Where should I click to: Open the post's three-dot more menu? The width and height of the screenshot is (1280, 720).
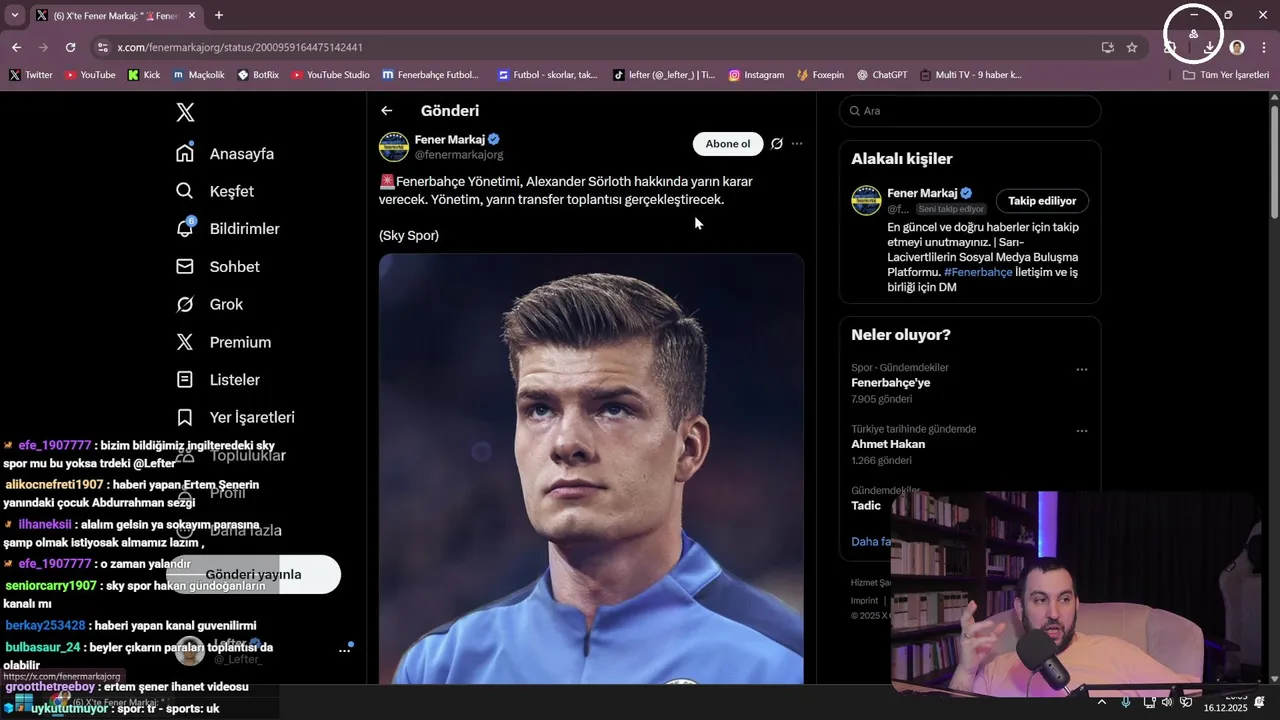click(797, 144)
